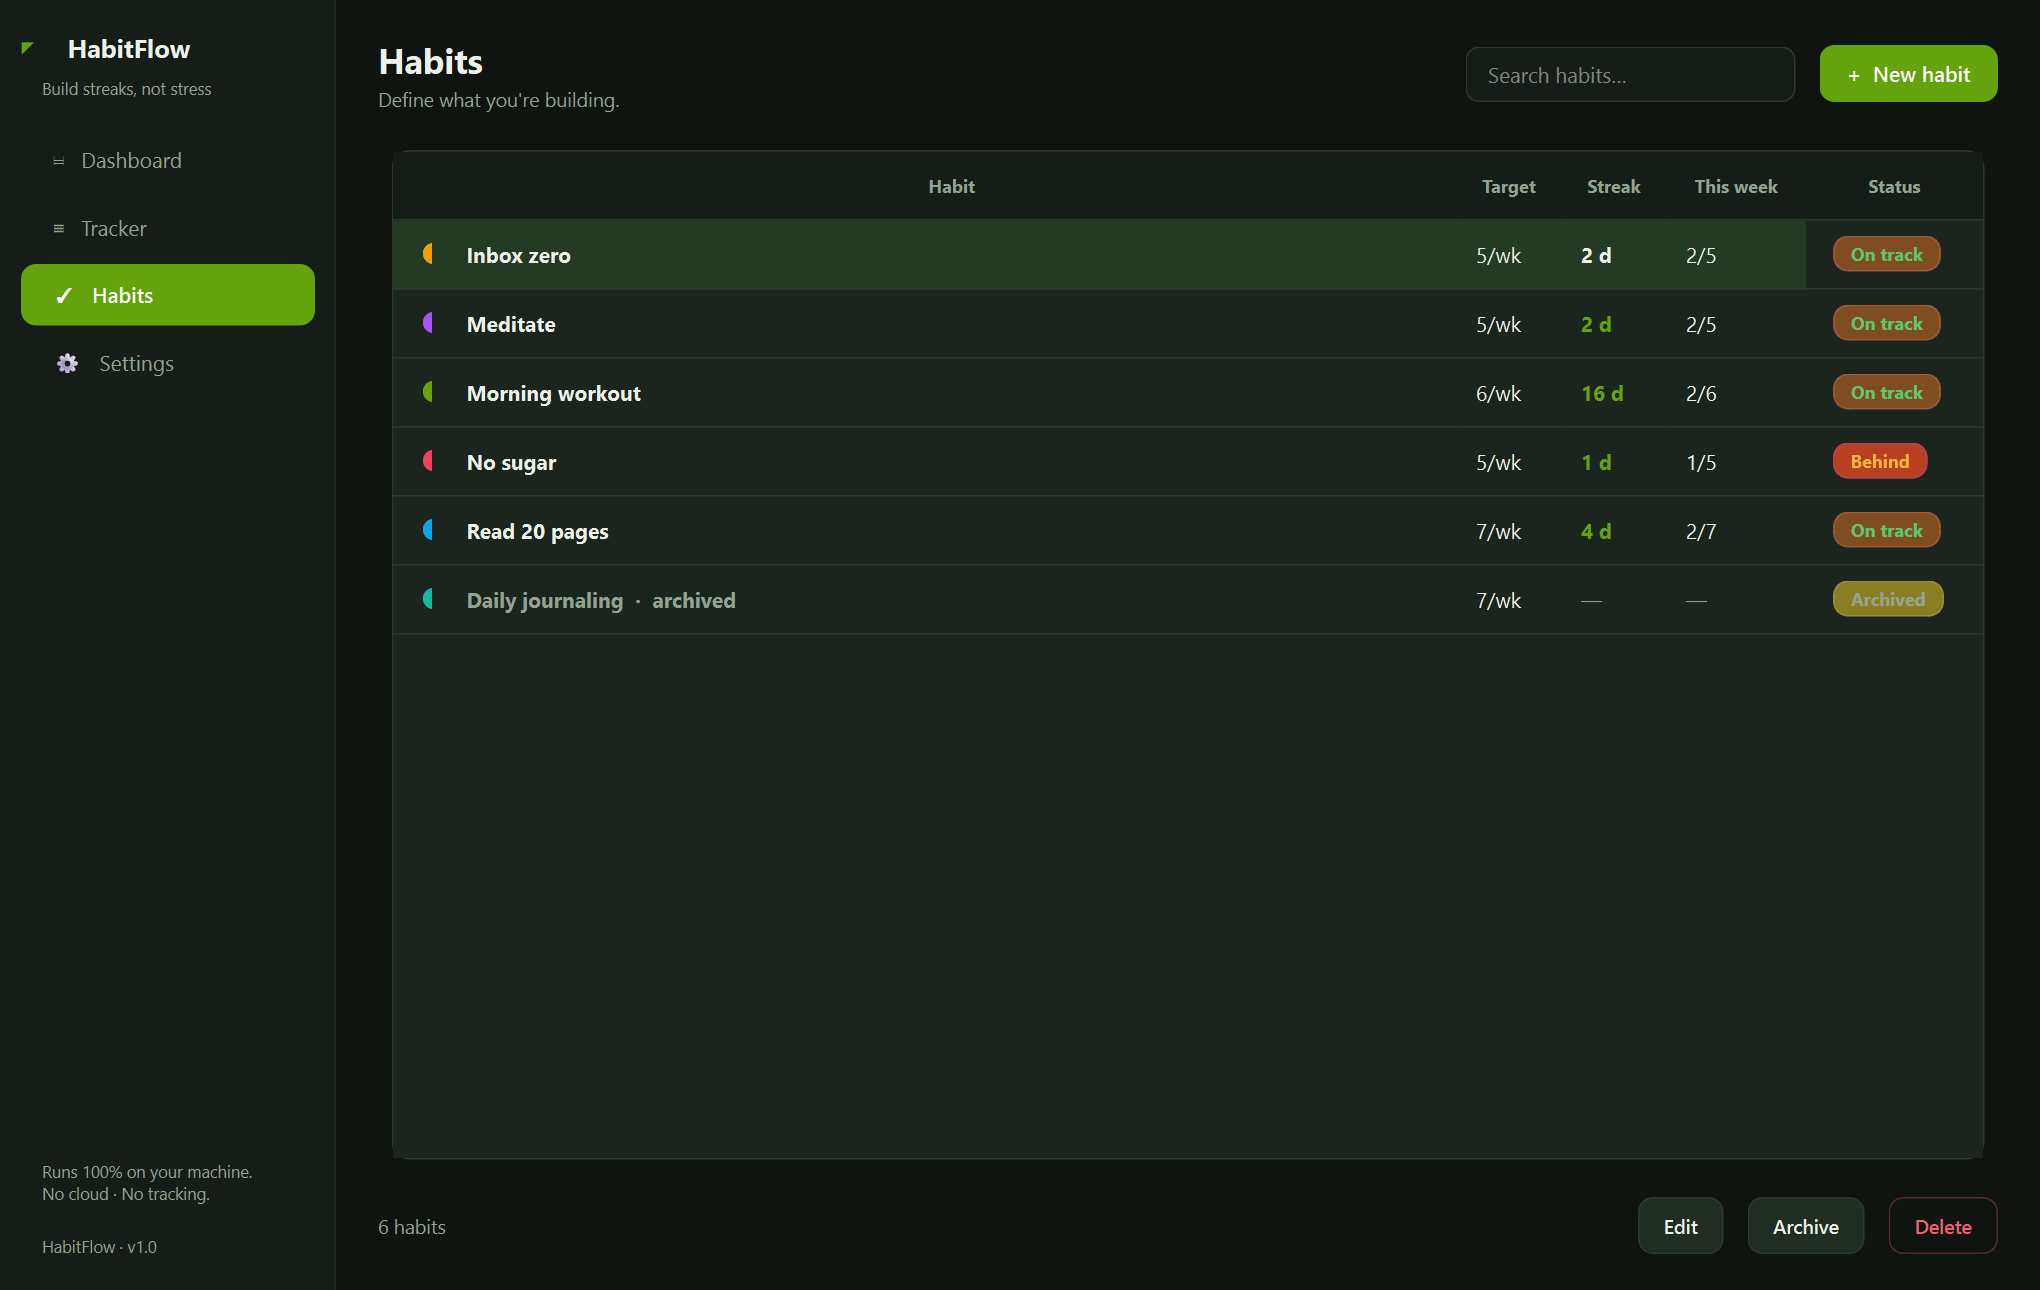
Task: Click the Settings gear icon
Action: click(67, 364)
